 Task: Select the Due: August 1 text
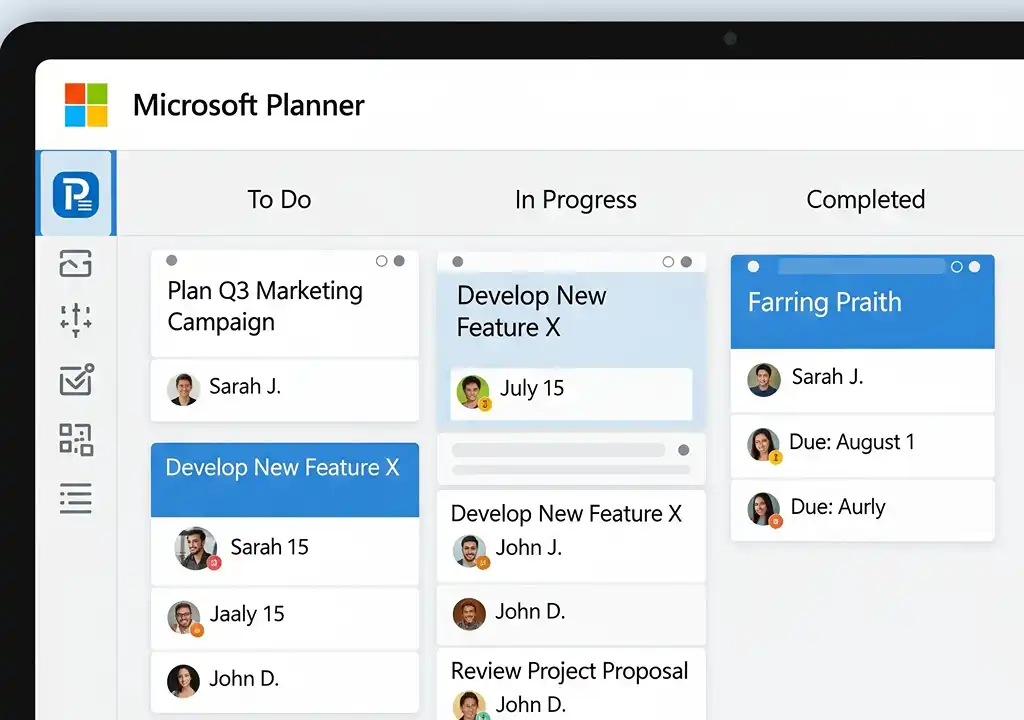tap(852, 442)
